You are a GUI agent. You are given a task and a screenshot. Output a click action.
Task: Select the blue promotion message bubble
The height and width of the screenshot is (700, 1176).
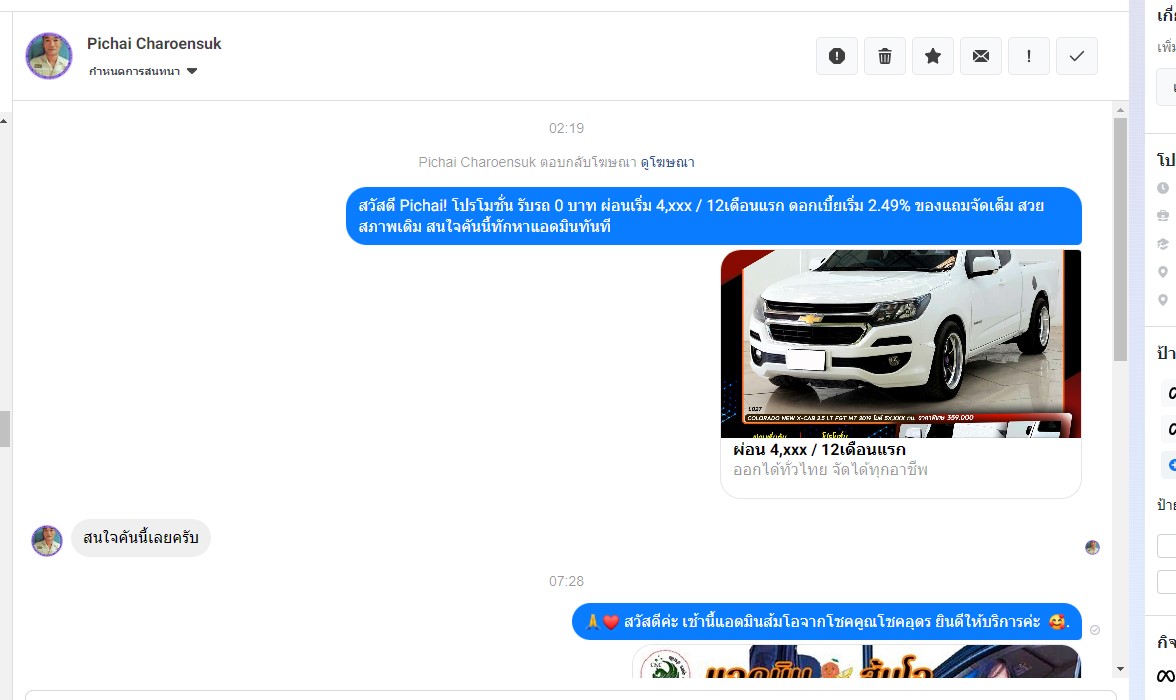point(713,216)
